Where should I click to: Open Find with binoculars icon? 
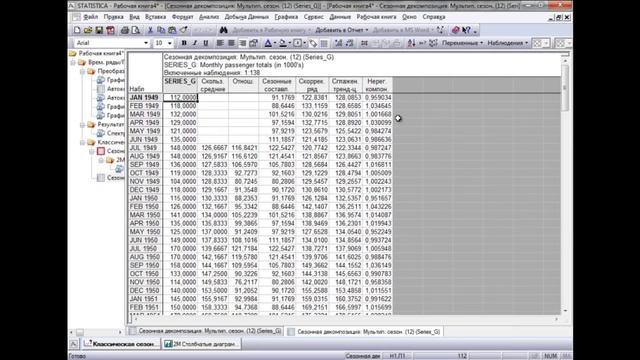click(x=223, y=30)
